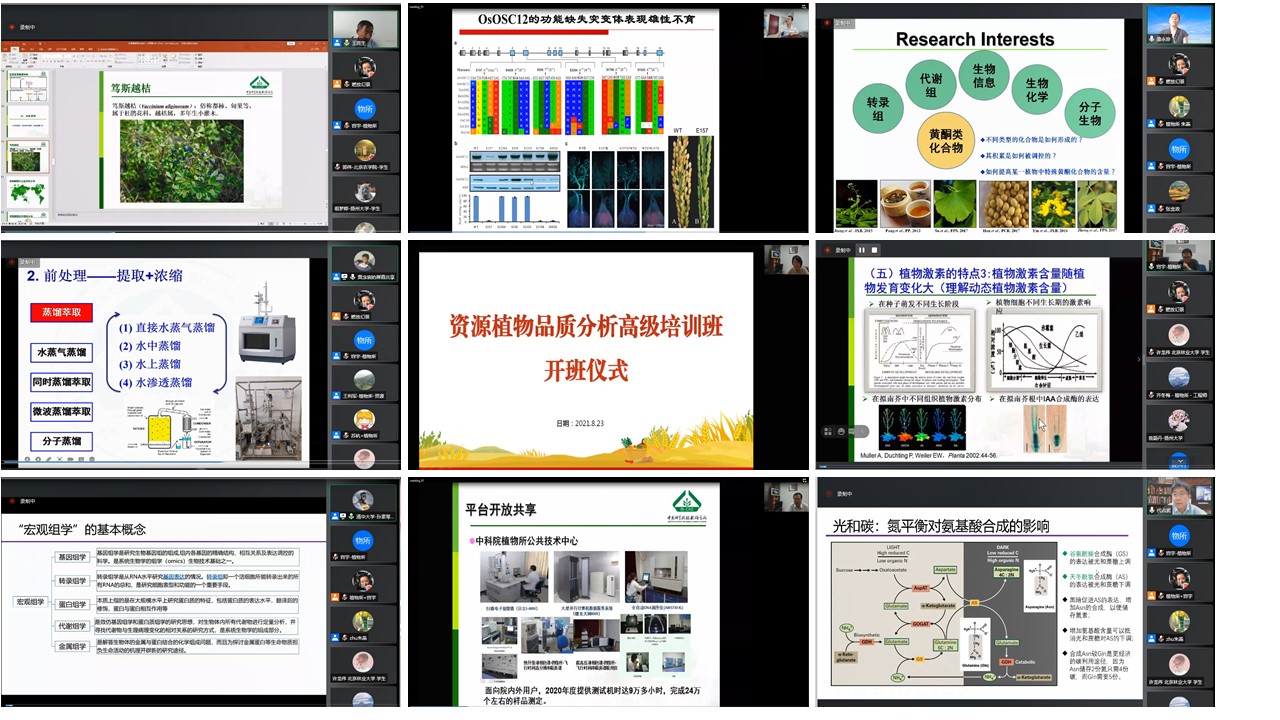
Task: Click blue 物所 avatar beside amino acid slide
Action: coord(1179,536)
